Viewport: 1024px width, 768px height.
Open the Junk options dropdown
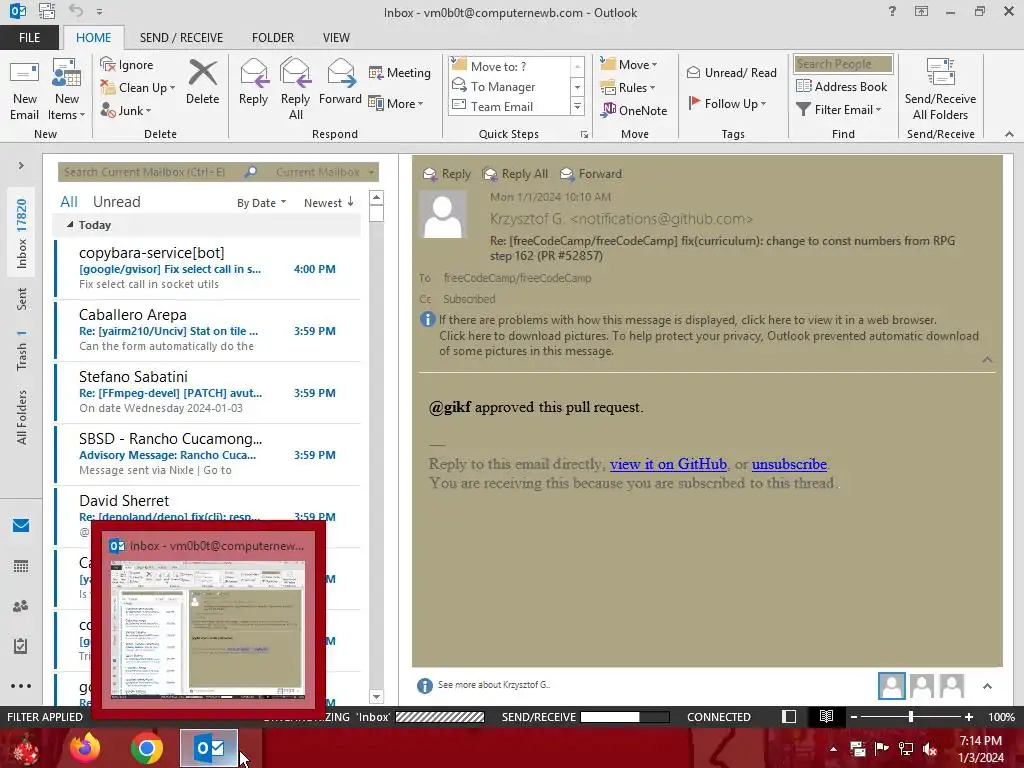click(x=126, y=110)
